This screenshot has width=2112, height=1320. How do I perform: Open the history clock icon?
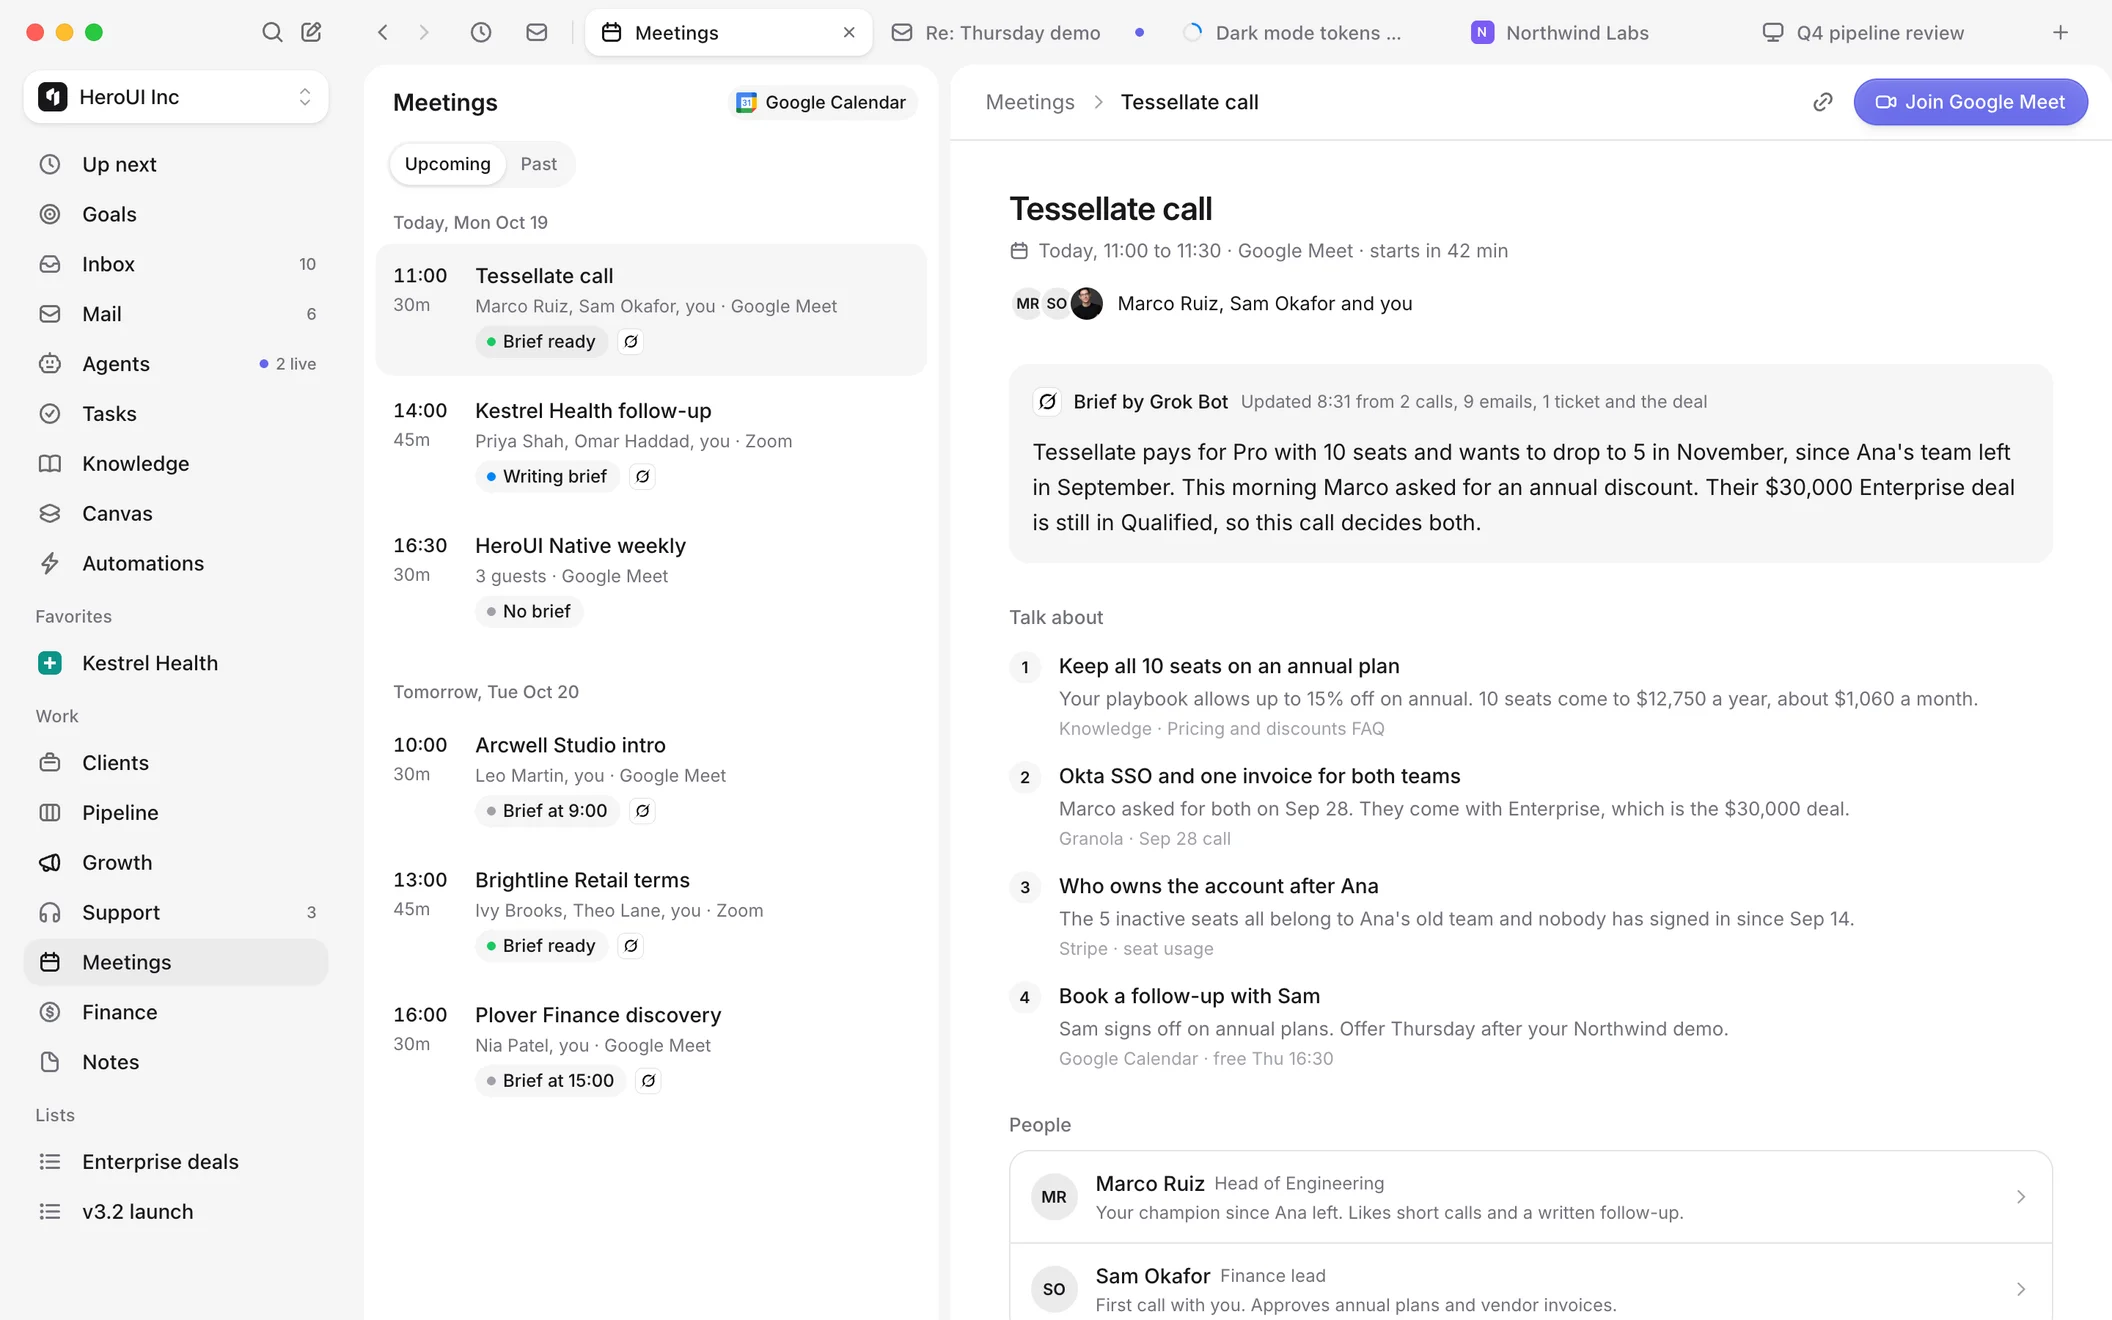click(481, 32)
